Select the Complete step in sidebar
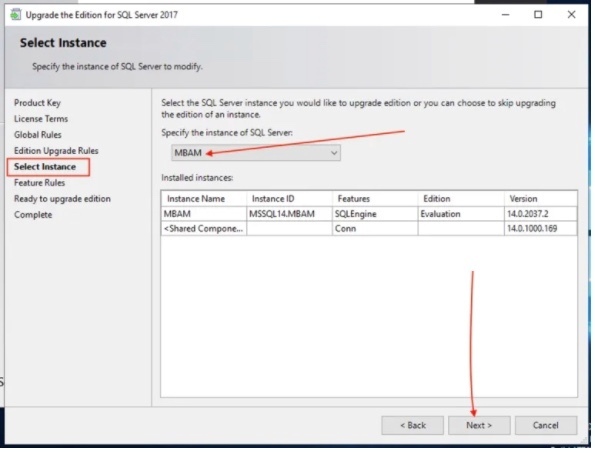Viewport: 595px width, 453px height. coord(33,215)
